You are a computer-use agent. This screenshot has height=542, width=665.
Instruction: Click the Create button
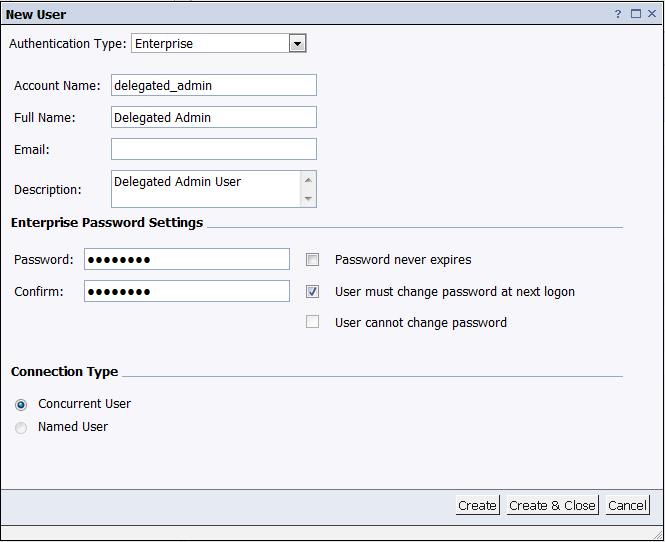477,505
